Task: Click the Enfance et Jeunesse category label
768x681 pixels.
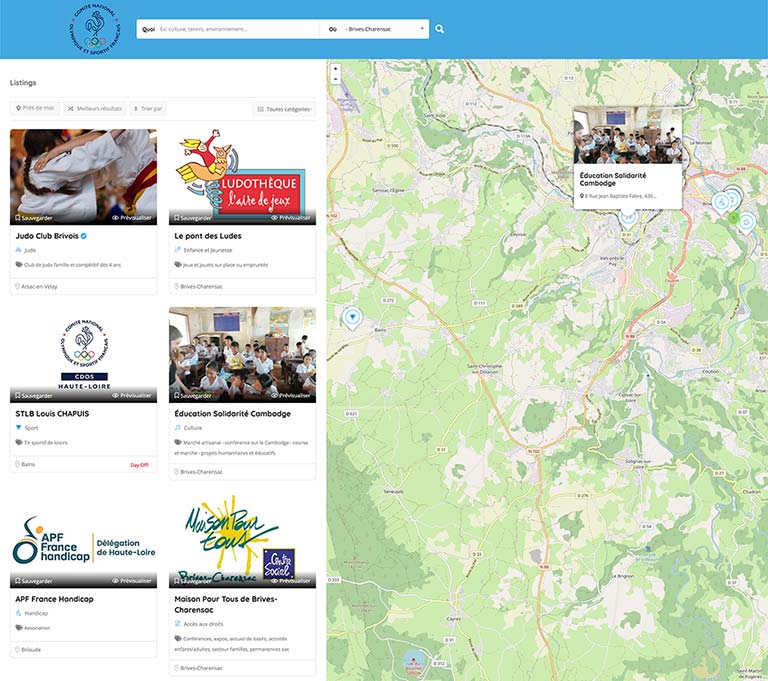Action: pos(208,250)
